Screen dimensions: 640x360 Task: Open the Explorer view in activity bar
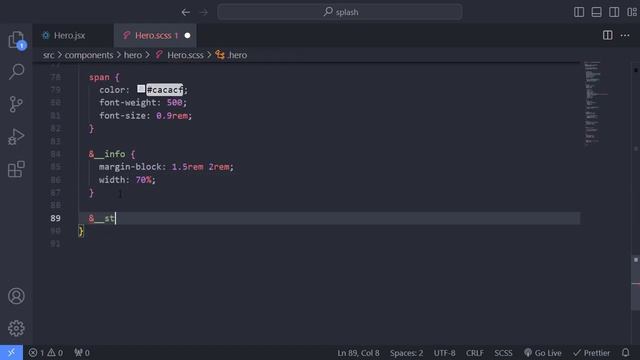[16, 40]
